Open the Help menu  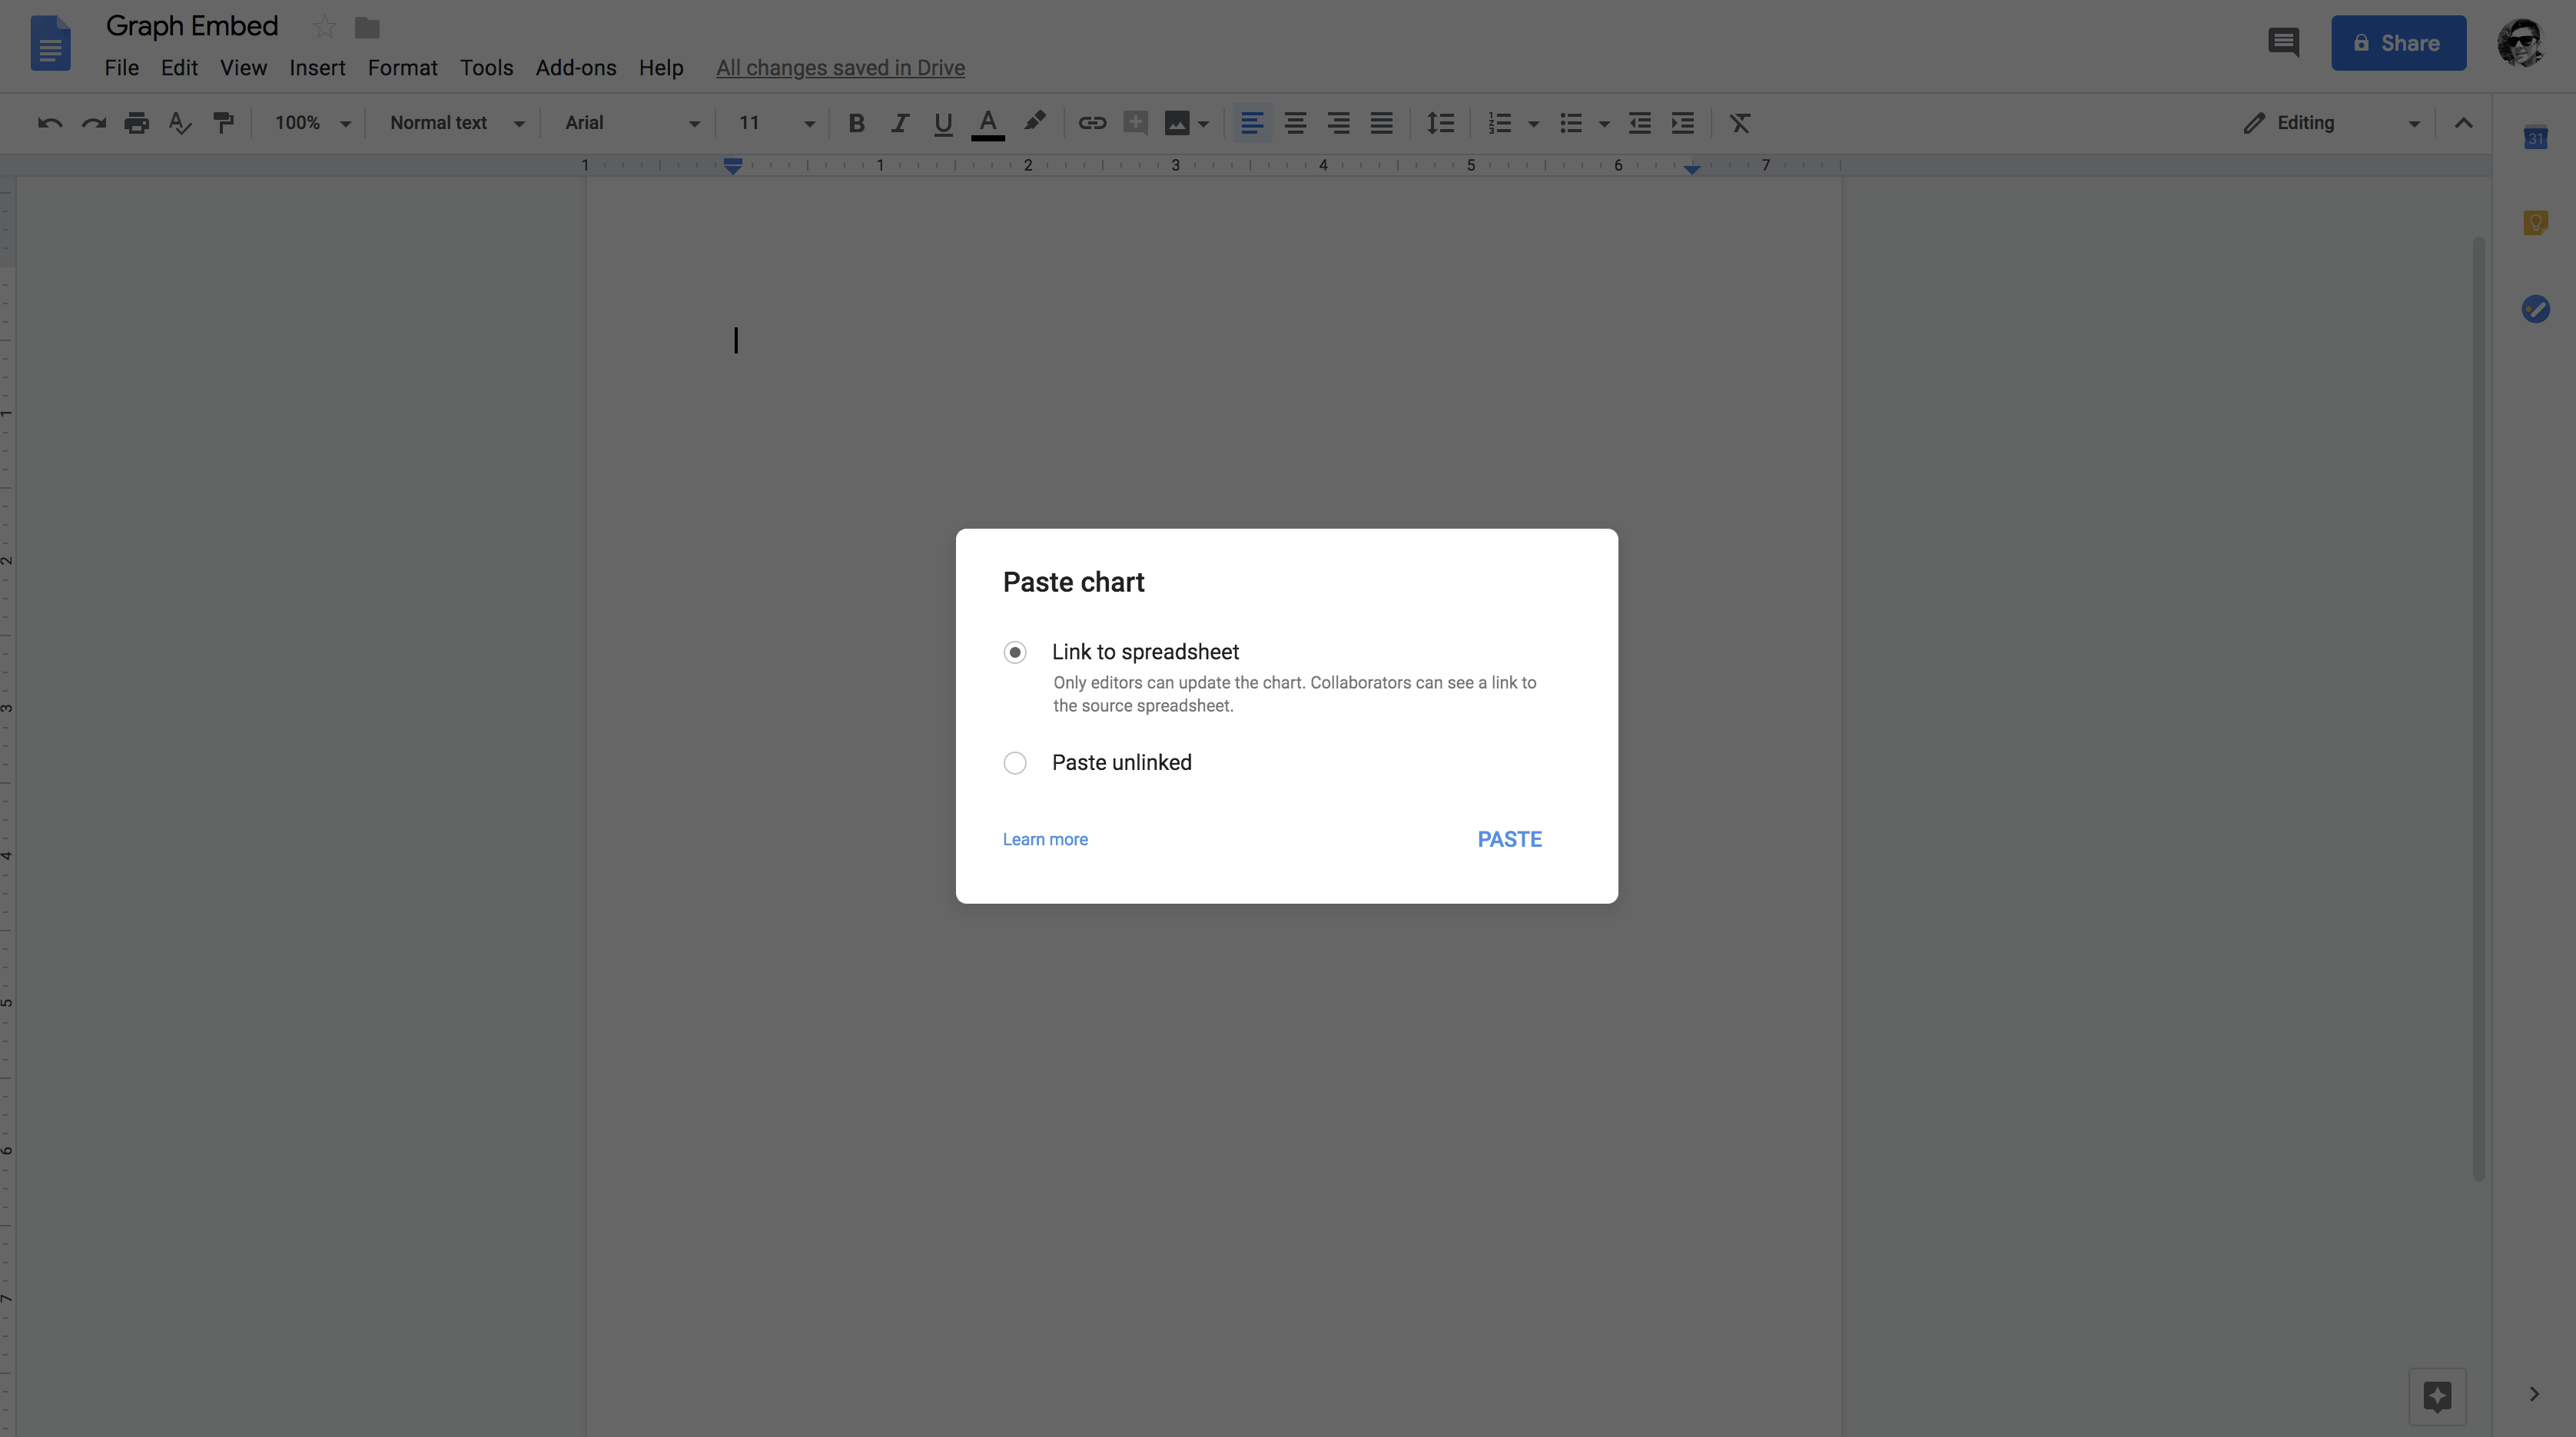[661, 68]
